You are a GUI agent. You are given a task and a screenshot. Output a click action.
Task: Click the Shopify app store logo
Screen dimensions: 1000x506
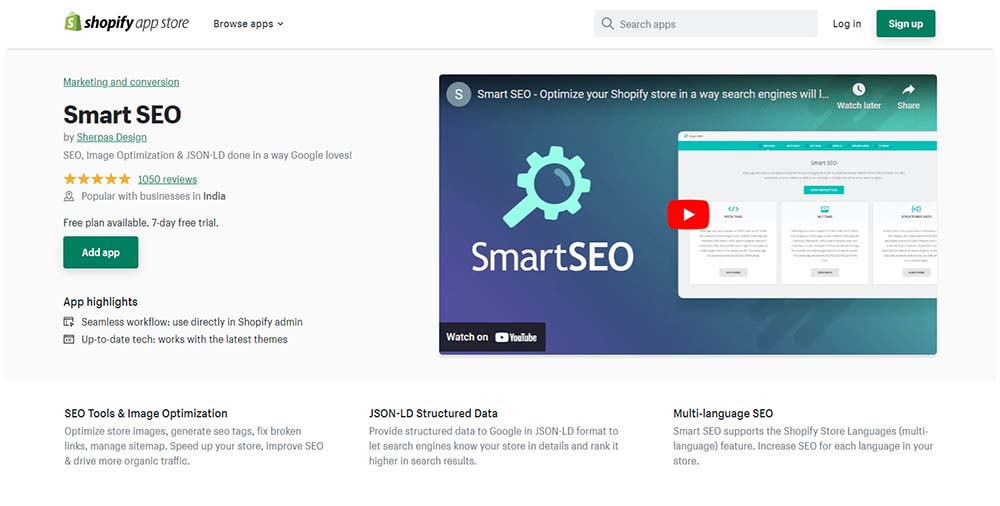[x=126, y=23]
